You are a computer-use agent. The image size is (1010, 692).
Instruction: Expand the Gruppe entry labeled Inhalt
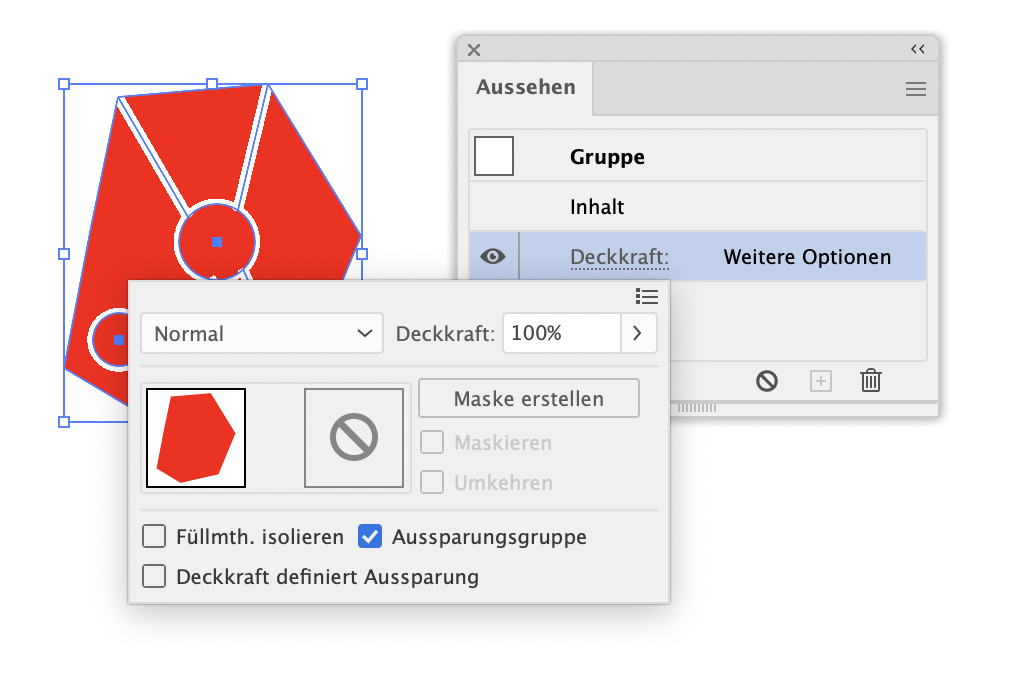pos(597,207)
